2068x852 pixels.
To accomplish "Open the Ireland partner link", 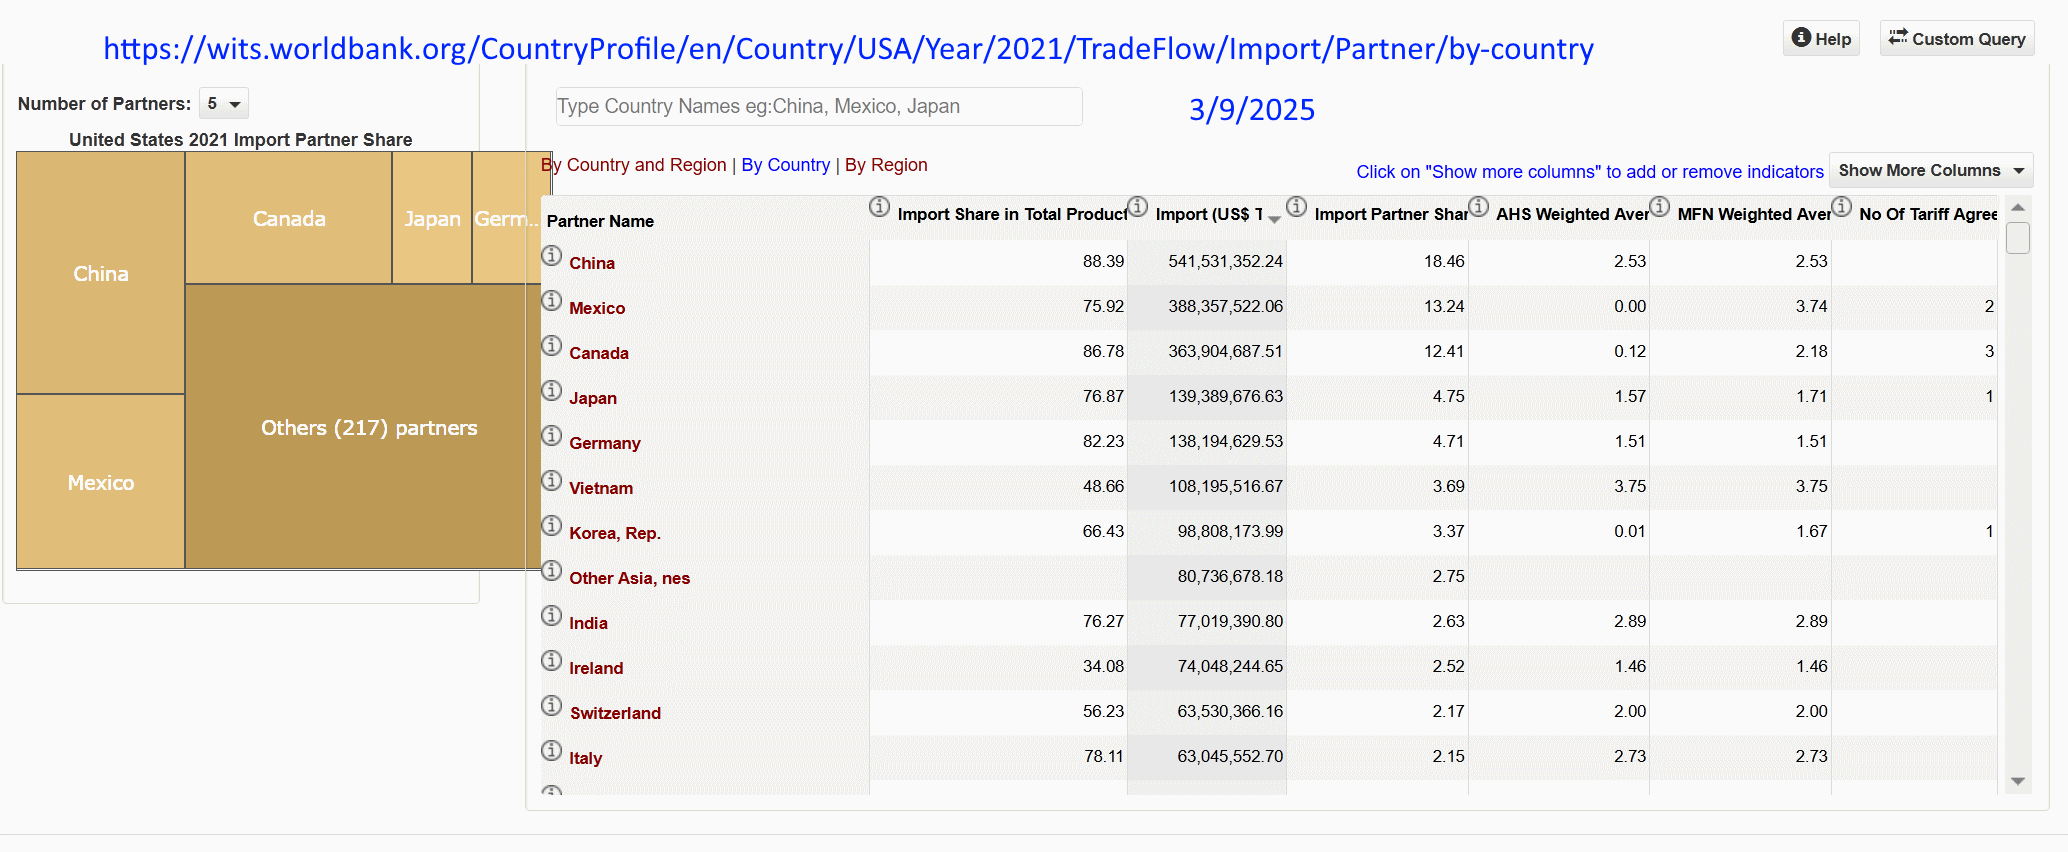I will coord(596,668).
